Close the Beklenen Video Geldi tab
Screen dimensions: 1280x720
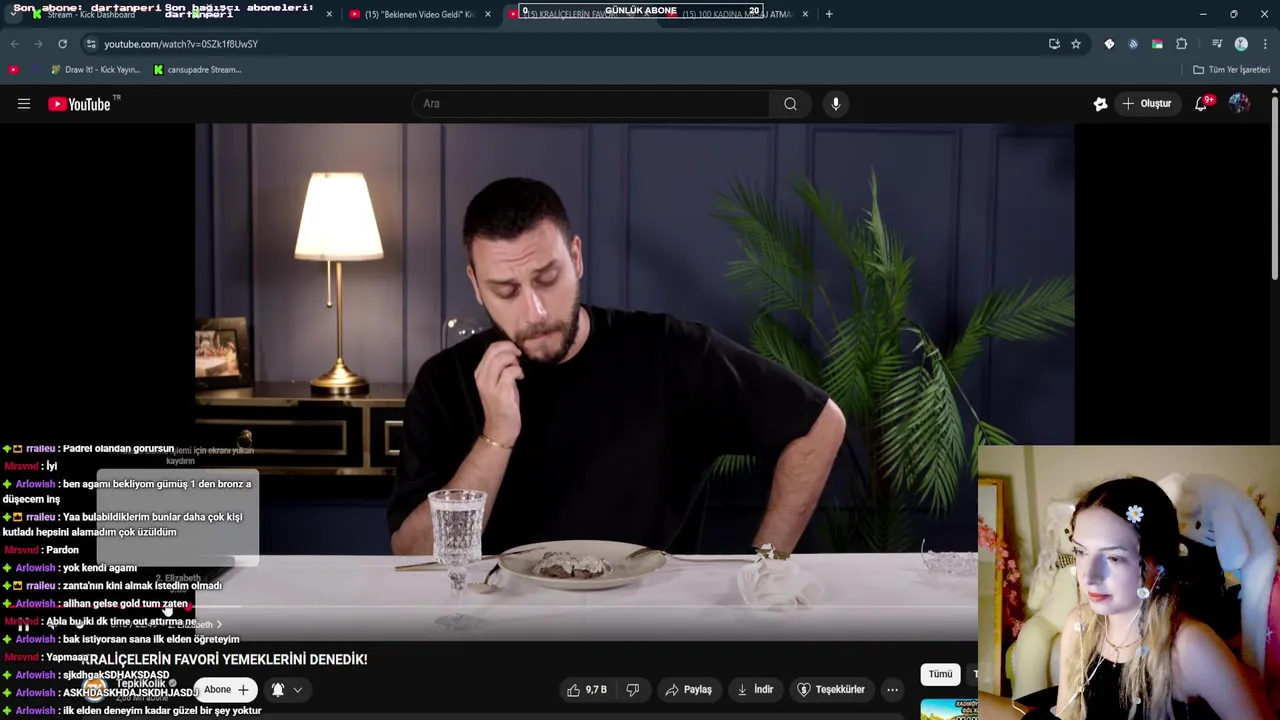488,14
